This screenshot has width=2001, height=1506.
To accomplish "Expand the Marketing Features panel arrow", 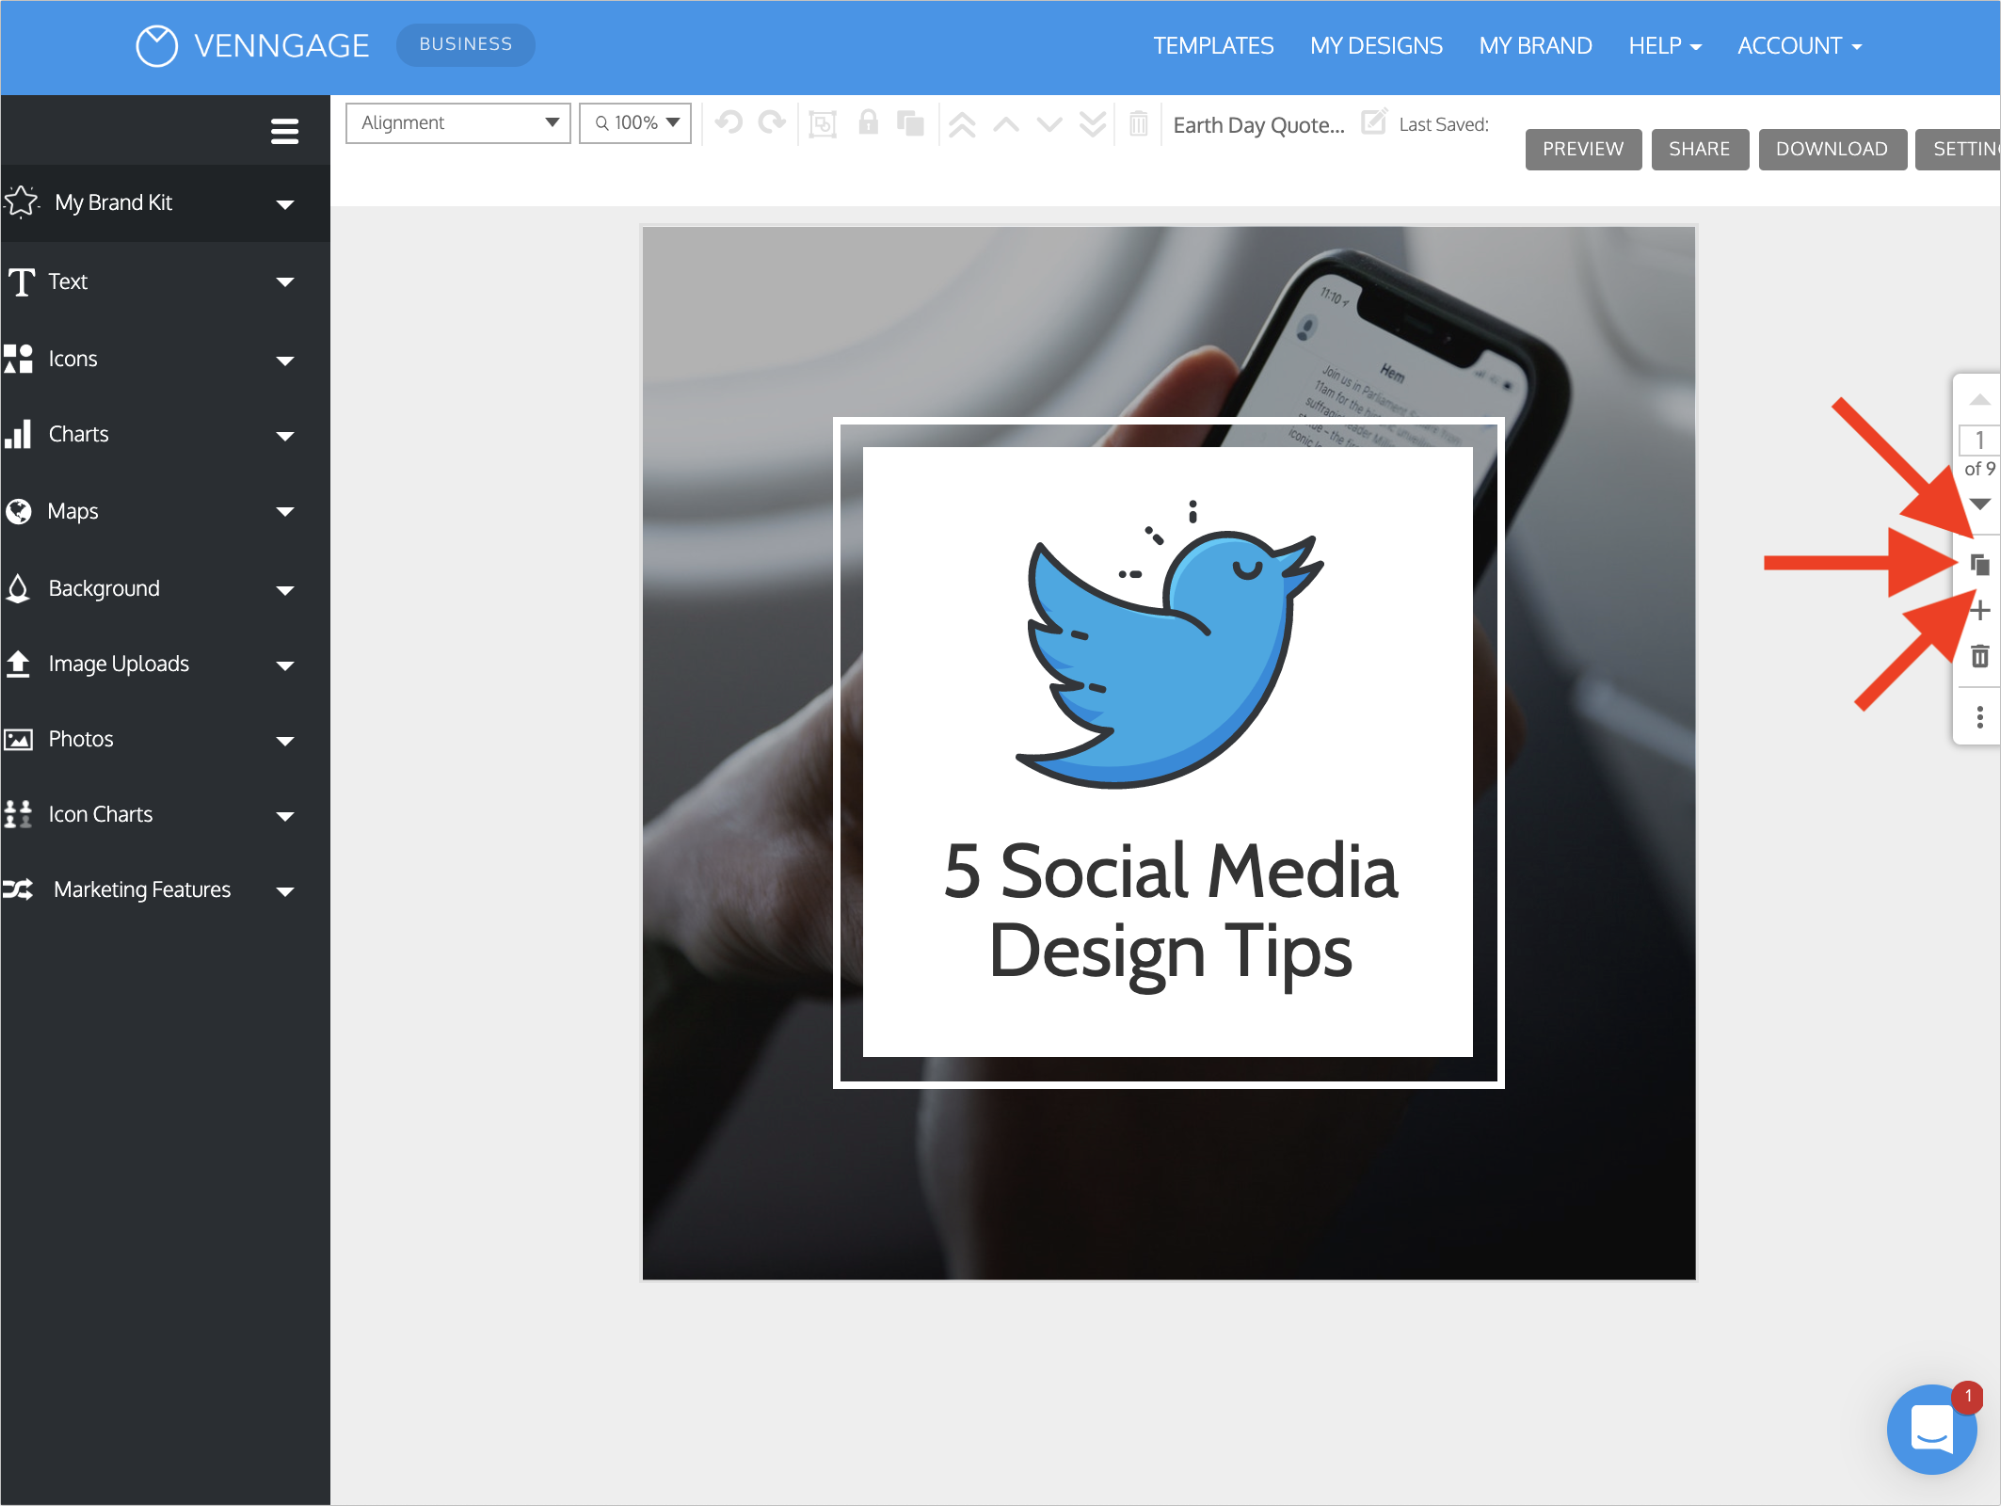I will [x=285, y=891].
